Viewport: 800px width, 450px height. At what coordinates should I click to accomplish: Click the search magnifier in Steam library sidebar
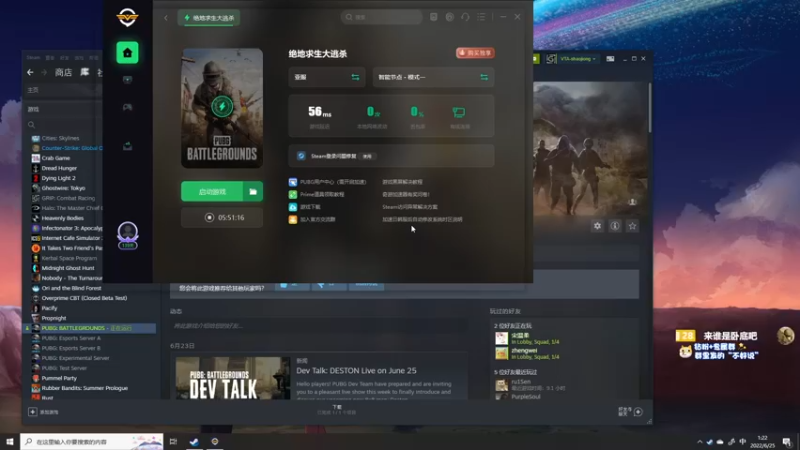point(32,124)
